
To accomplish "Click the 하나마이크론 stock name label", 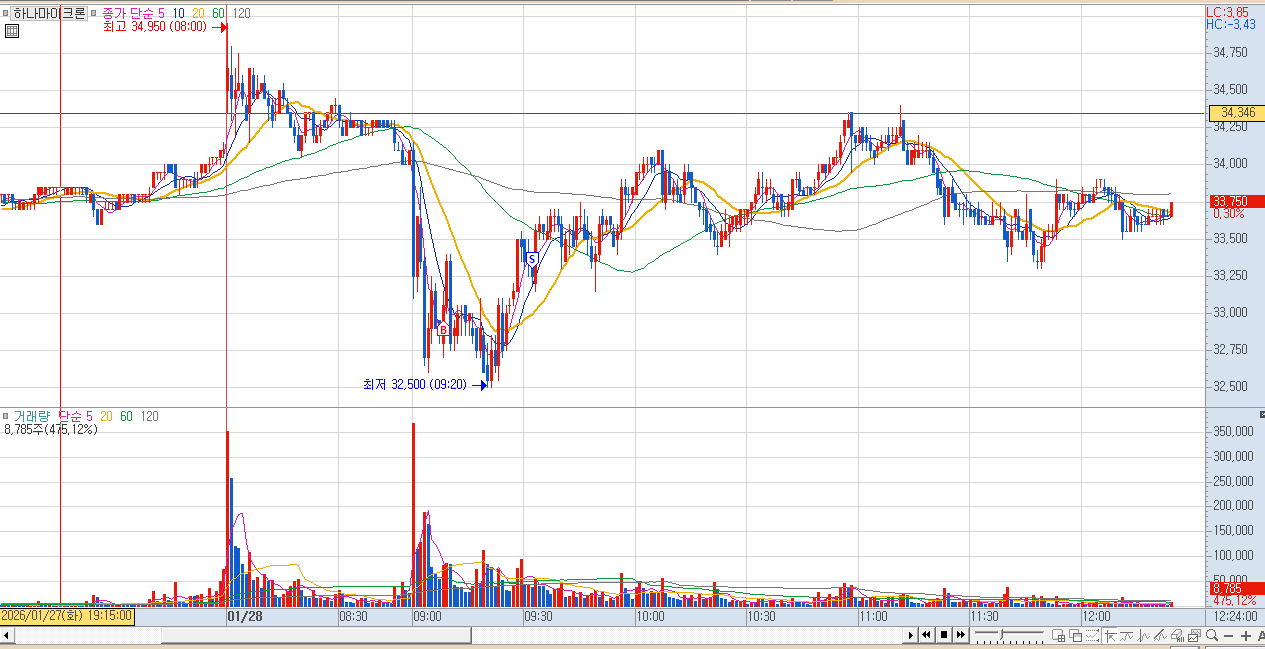I will point(49,14).
